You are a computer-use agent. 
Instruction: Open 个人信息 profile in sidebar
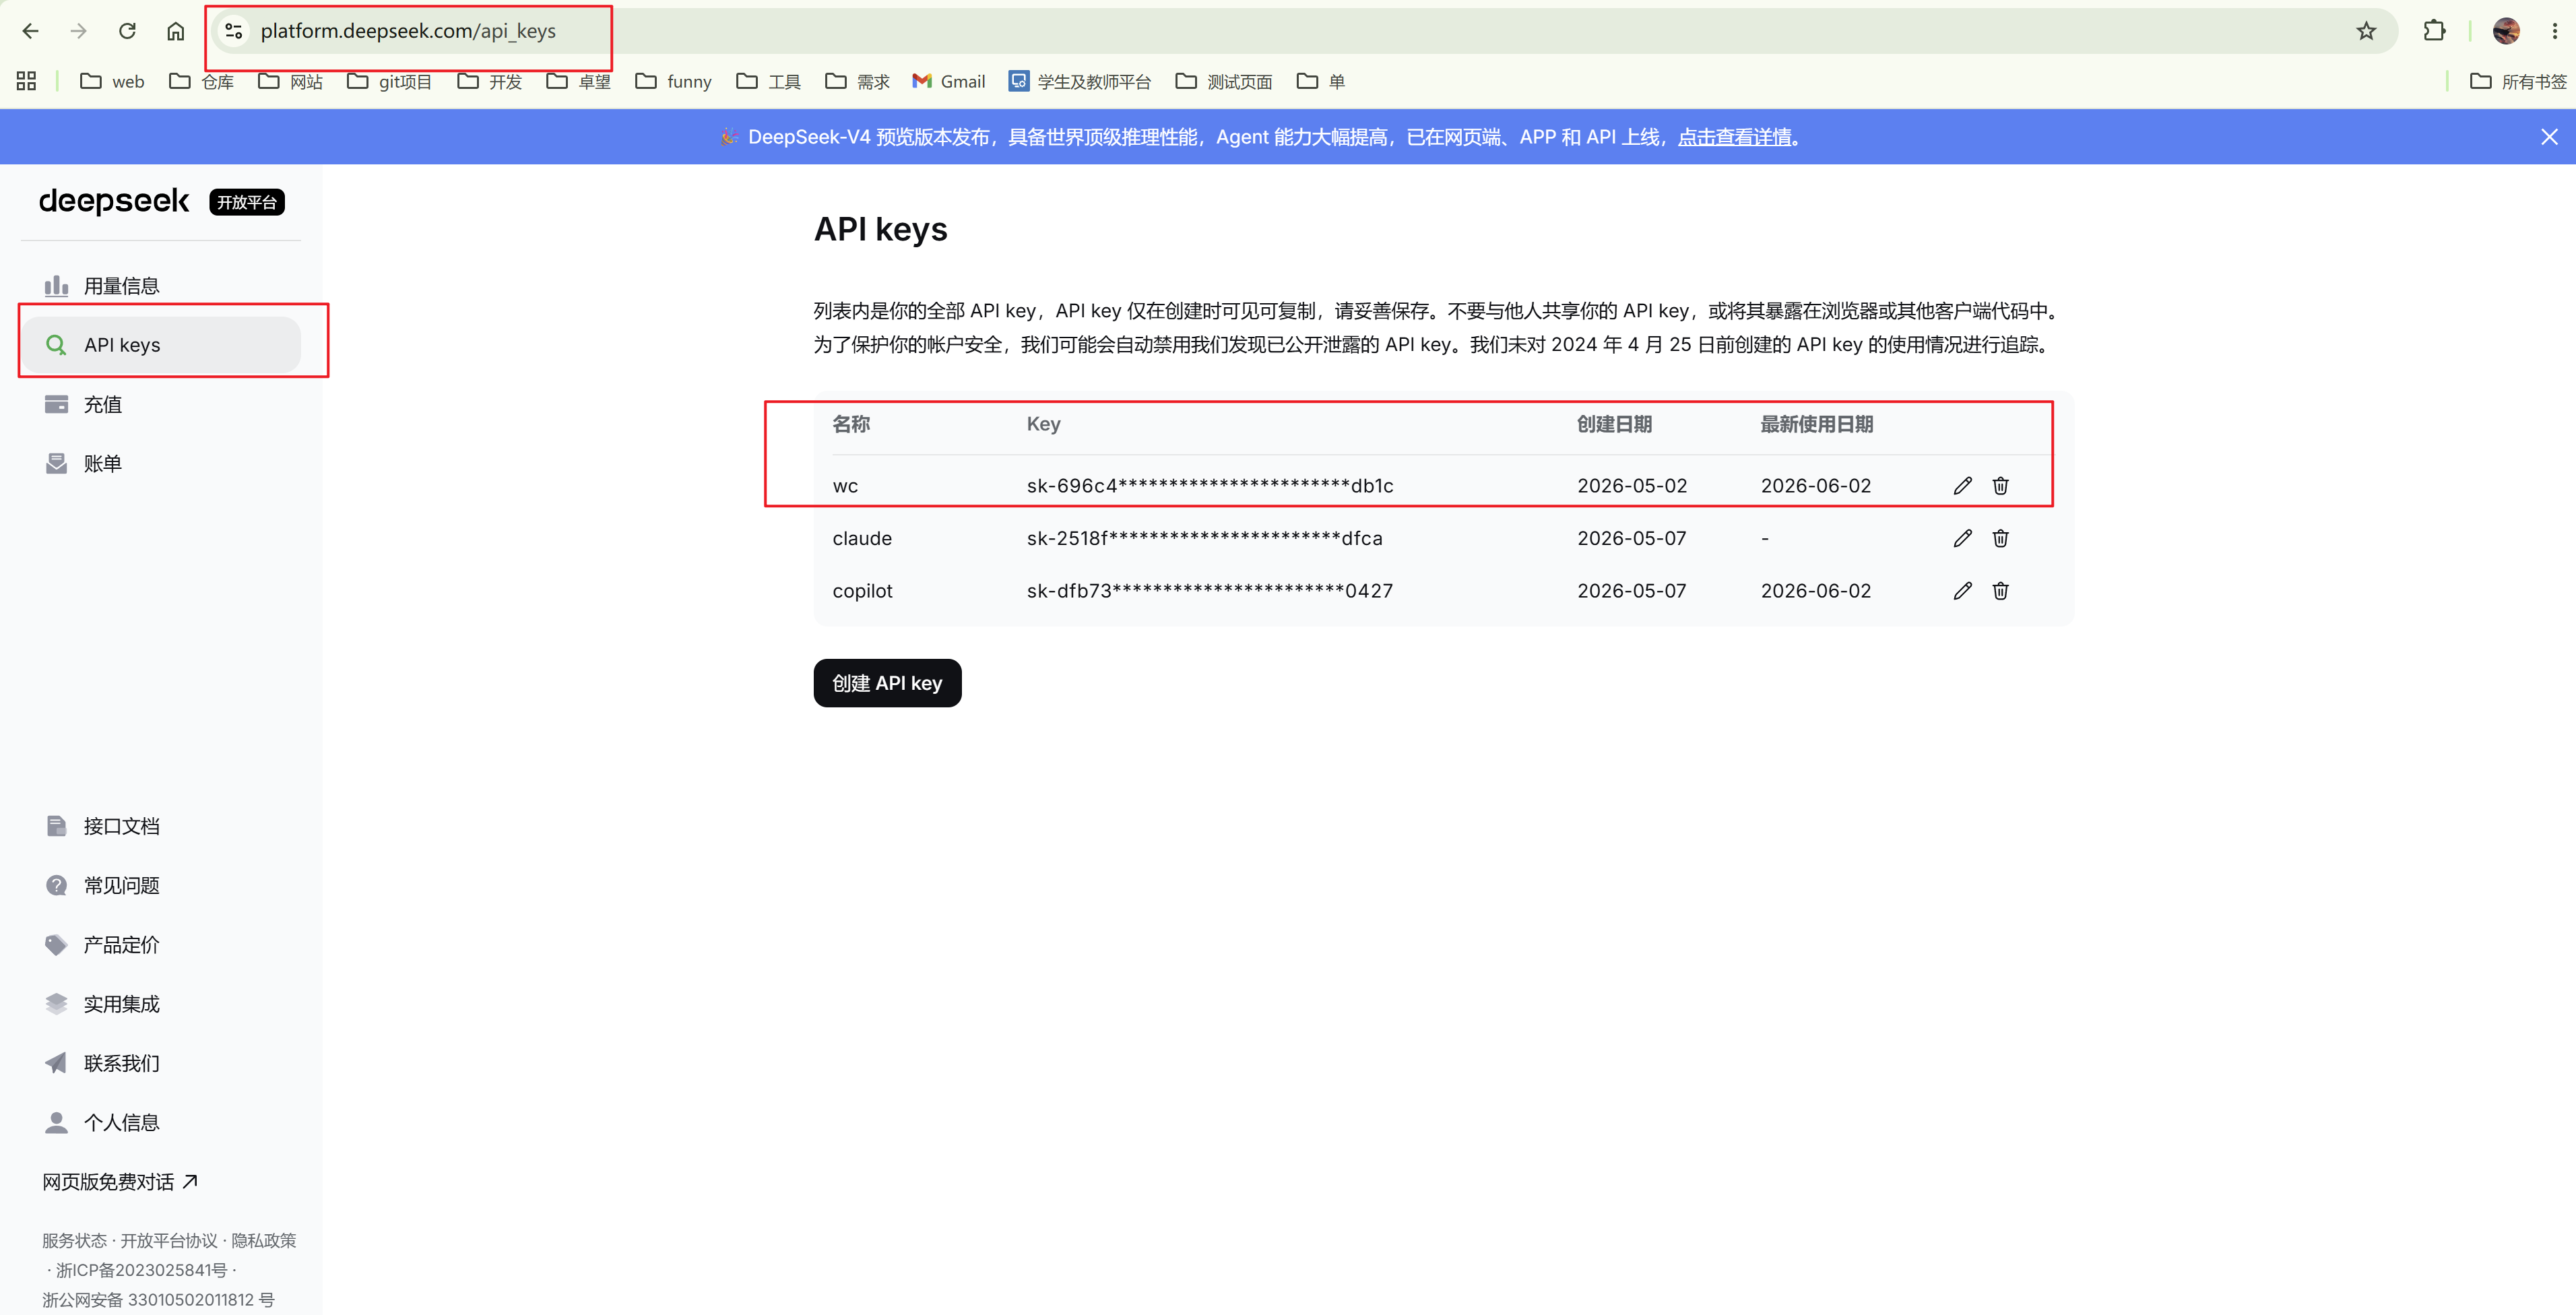click(x=161, y=1122)
